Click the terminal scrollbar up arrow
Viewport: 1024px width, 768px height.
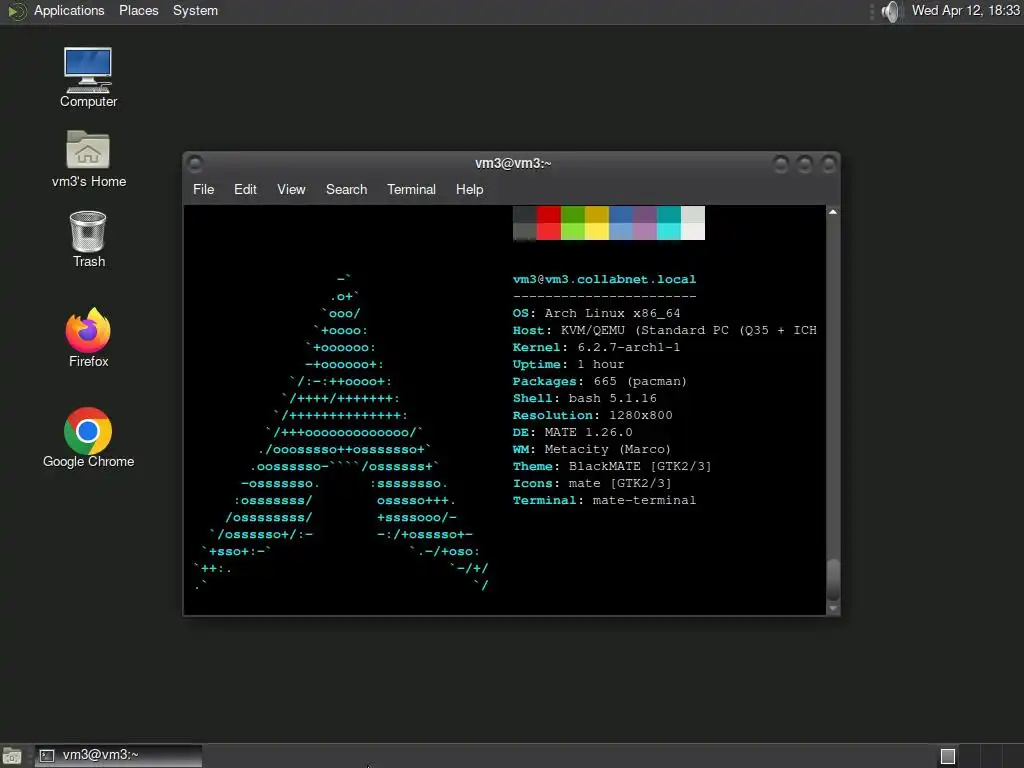point(833,212)
